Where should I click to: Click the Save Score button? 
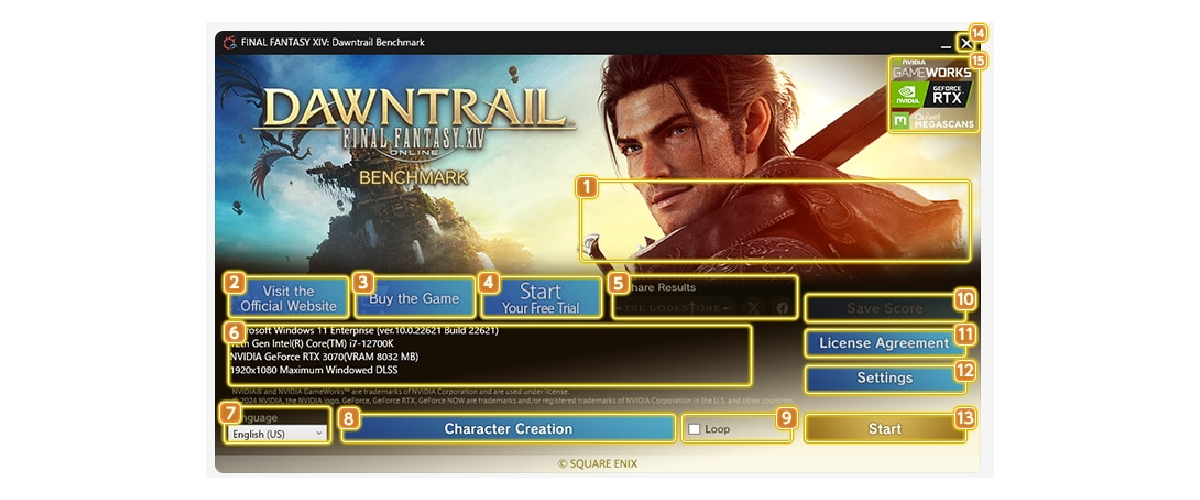885,308
